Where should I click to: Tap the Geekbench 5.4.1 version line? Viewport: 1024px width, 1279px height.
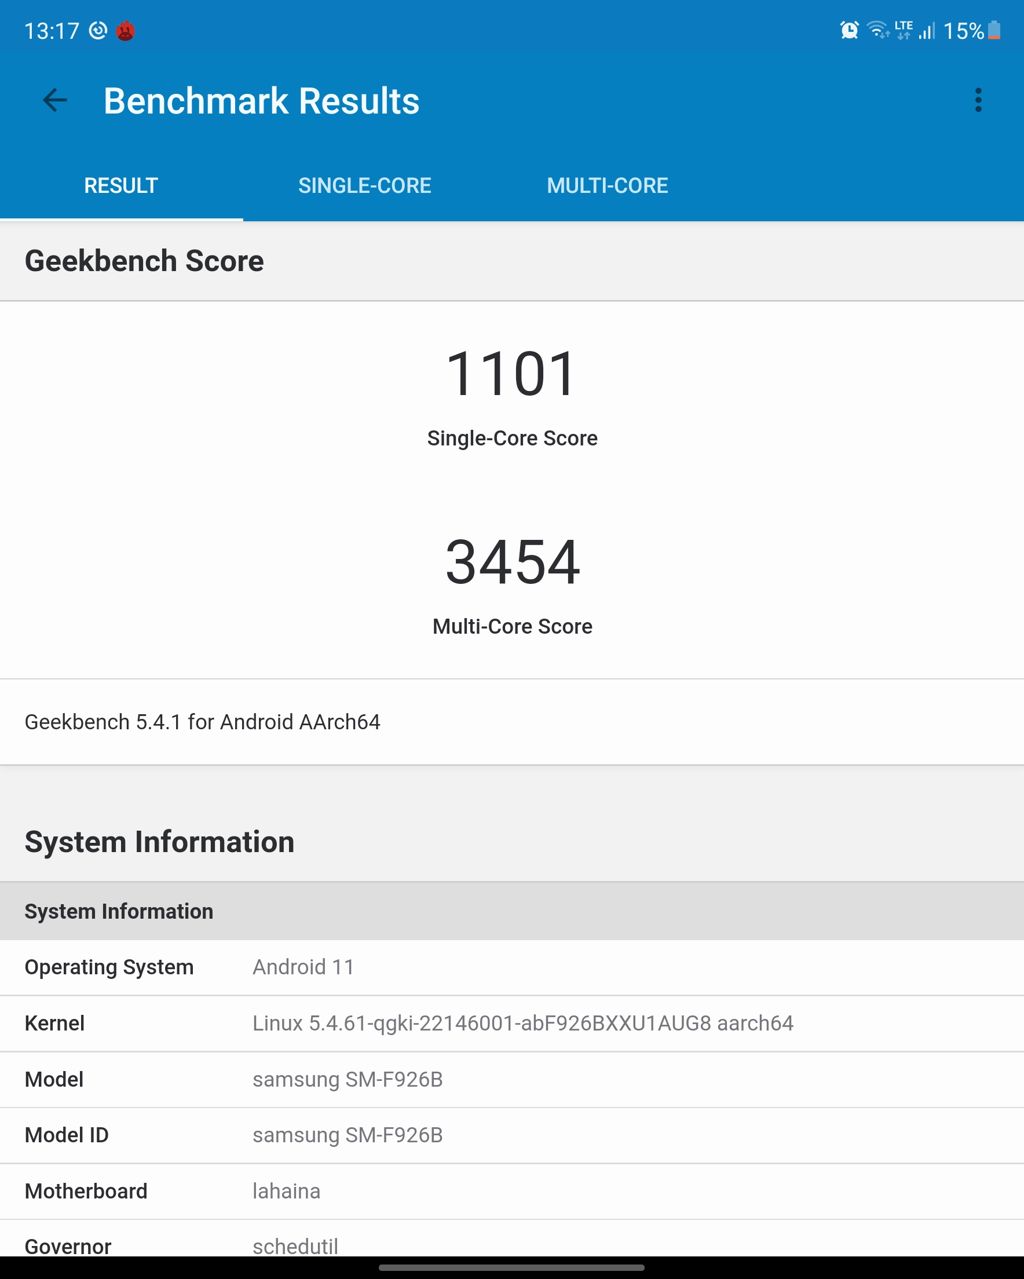pos(203,722)
